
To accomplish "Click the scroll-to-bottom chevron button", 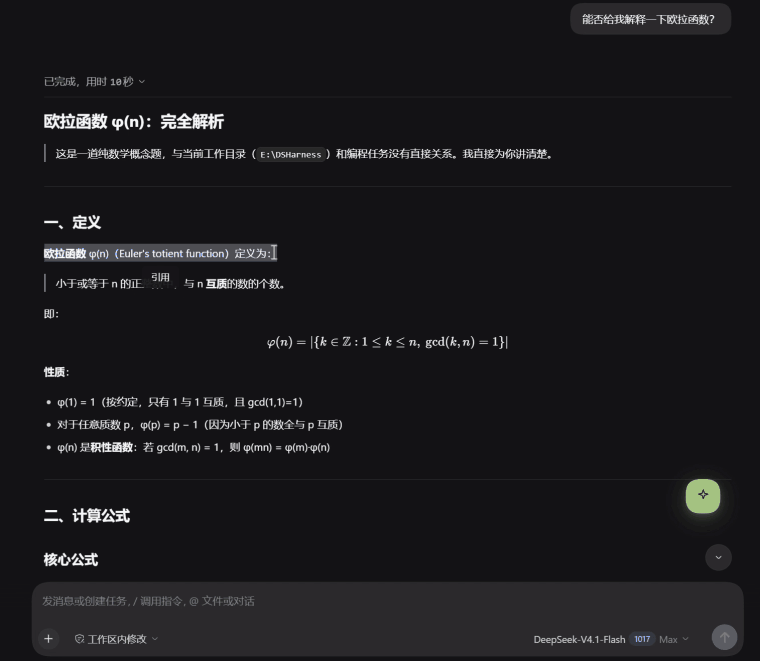I will pyautogui.click(x=718, y=557).
